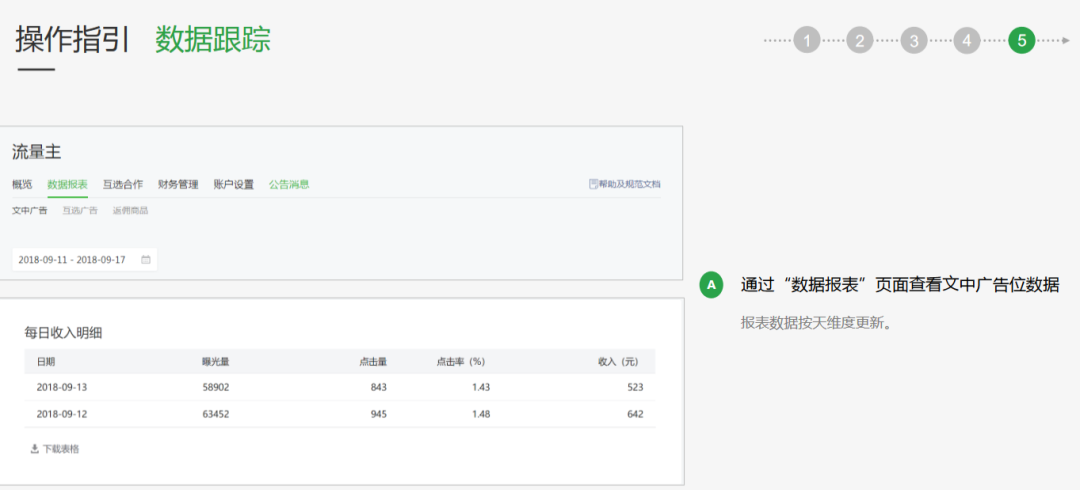Open the 财务管理 tab
This screenshot has width=1080, height=490.
178,184
